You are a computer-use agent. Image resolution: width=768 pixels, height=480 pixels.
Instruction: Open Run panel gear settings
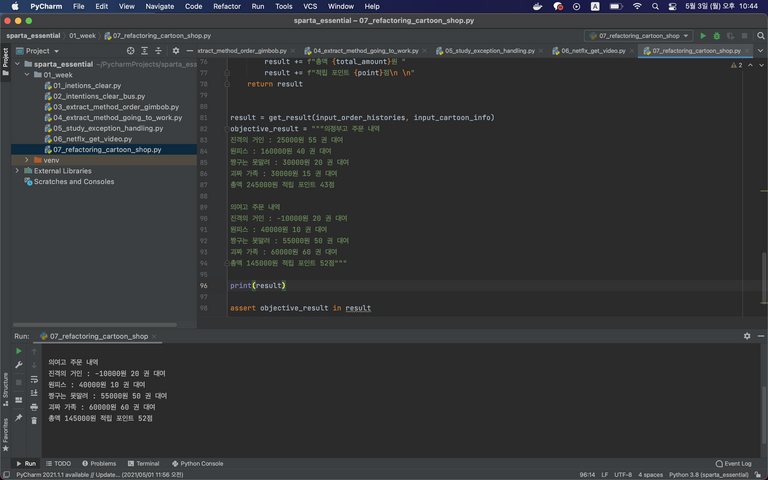coord(746,336)
